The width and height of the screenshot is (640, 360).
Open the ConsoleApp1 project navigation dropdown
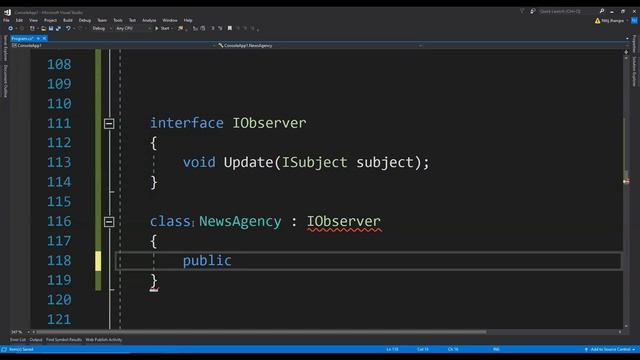coord(113,46)
